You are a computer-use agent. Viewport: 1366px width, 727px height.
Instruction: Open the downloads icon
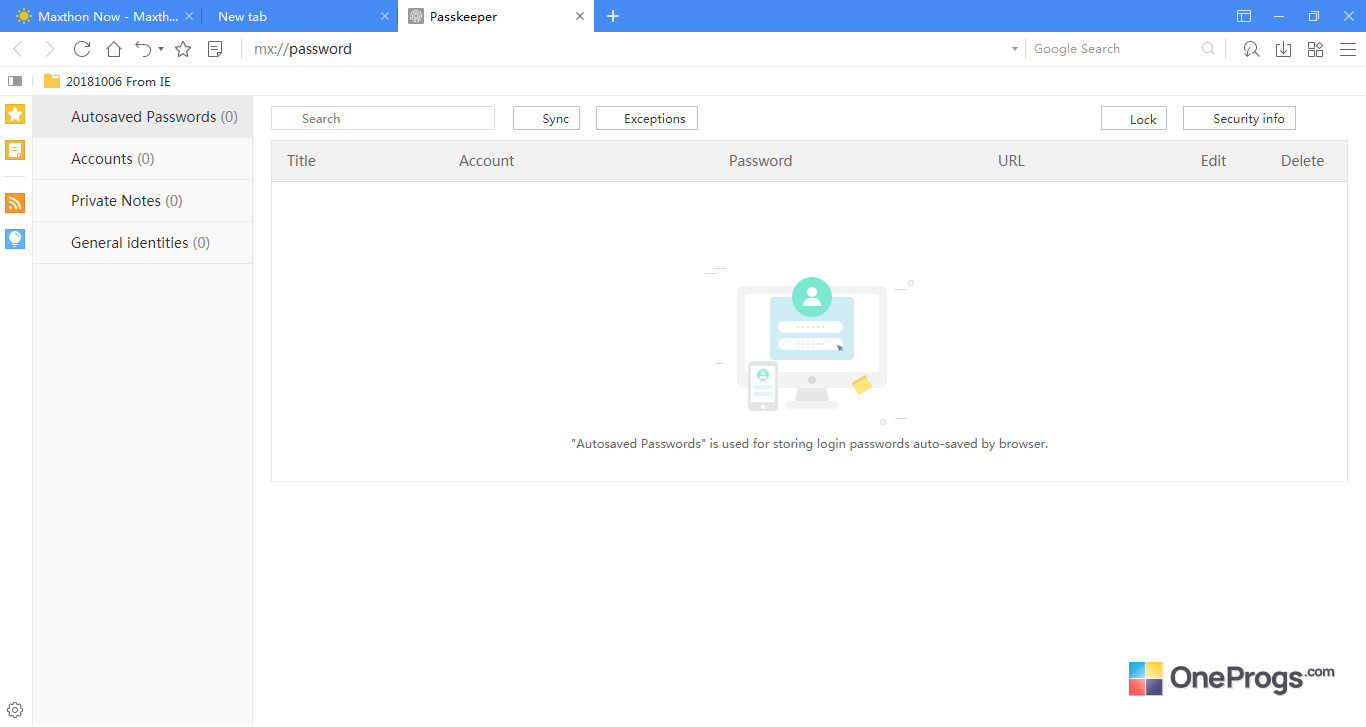point(1283,49)
